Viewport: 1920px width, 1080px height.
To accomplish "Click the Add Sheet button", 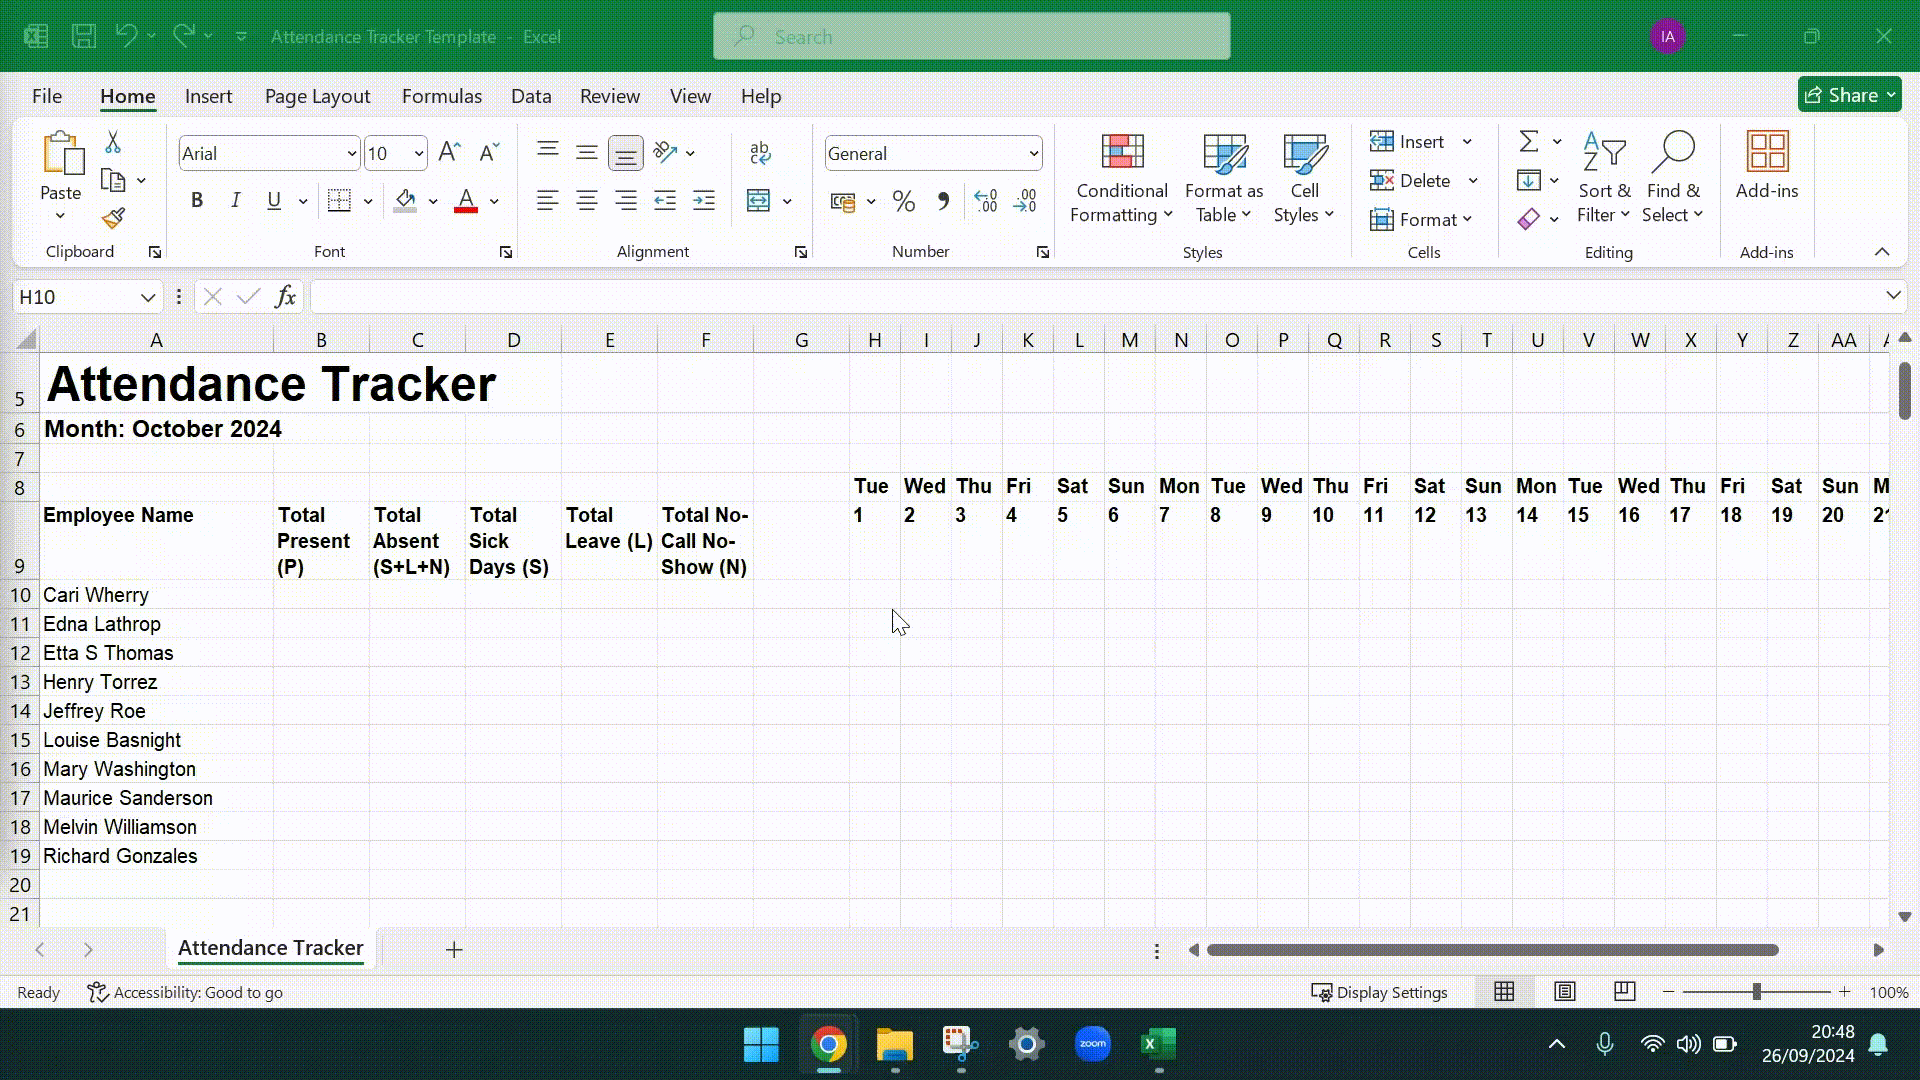I will tap(454, 948).
